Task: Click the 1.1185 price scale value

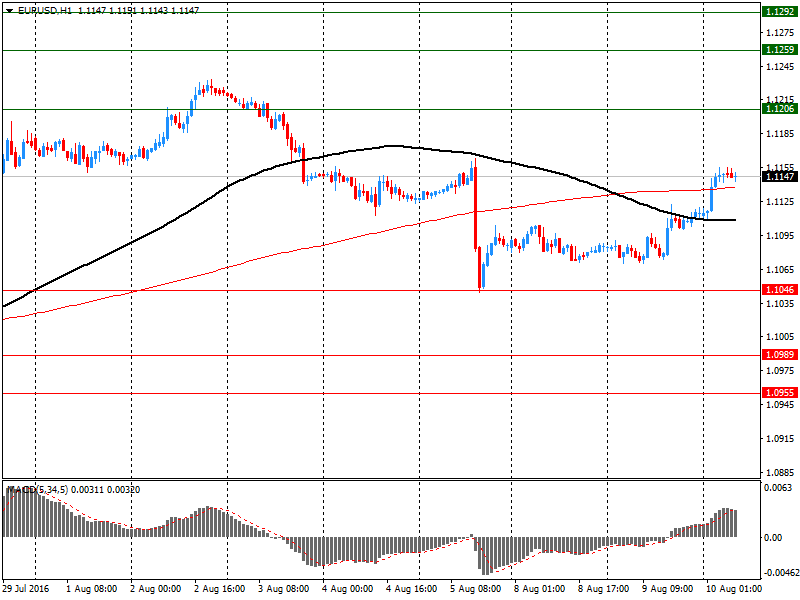Action: pyautogui.click(x=780, y=134)
